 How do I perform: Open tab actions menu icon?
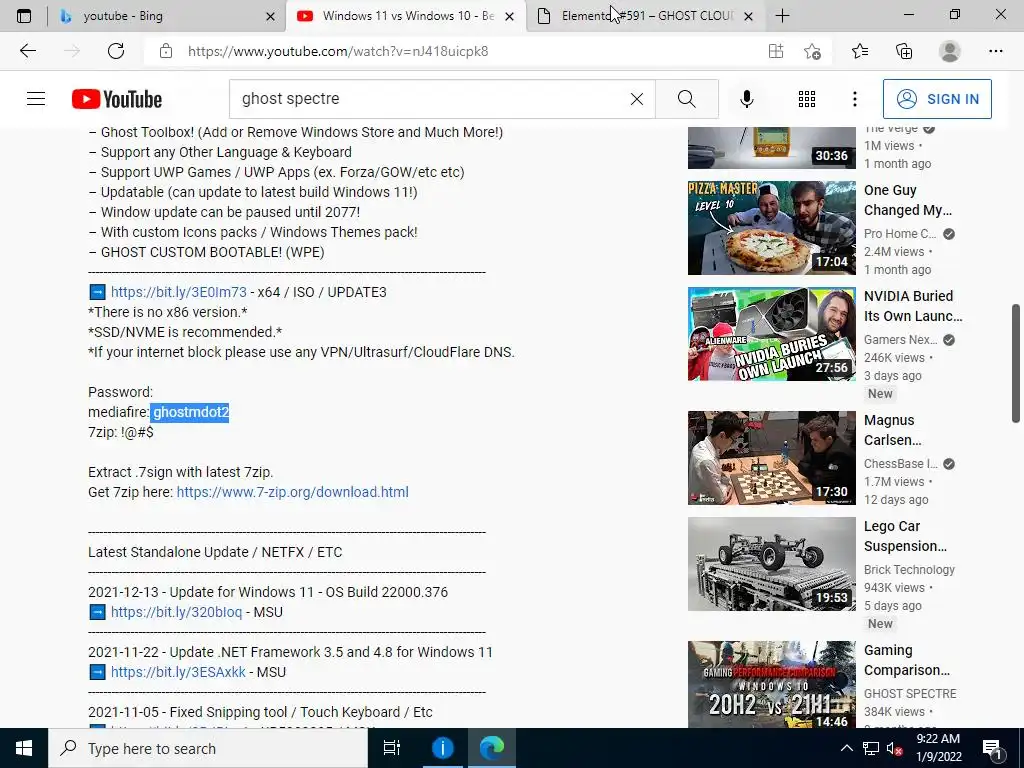point(24,16)
